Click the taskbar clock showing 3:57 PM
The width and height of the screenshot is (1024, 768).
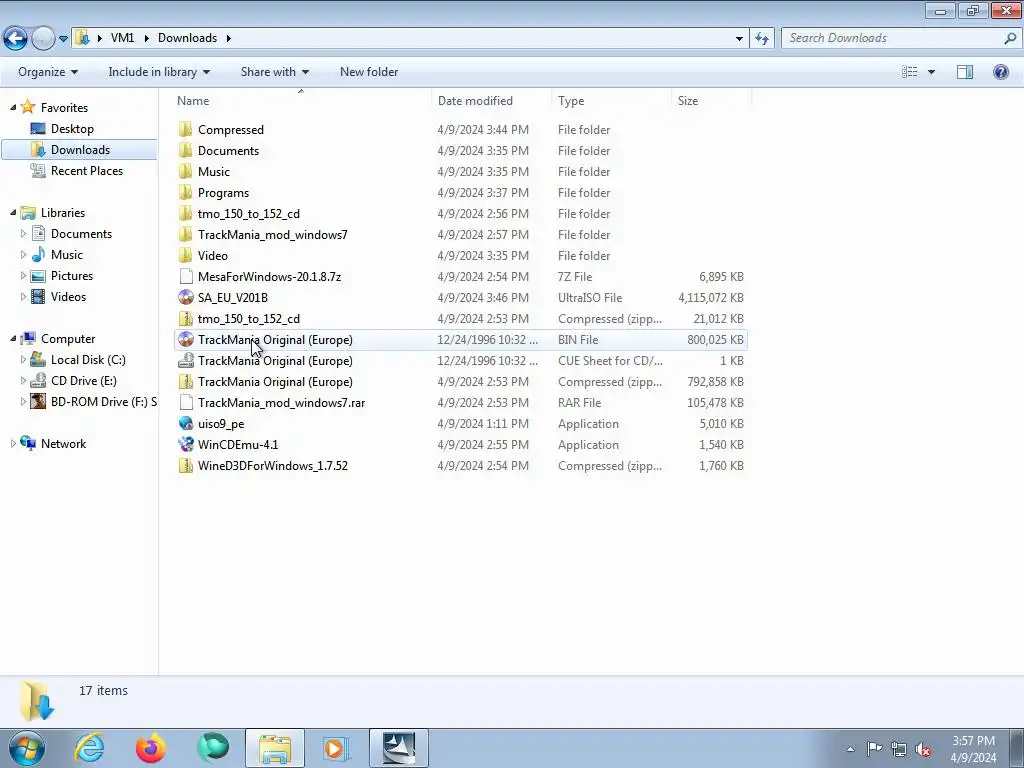[x=973, y=749]
